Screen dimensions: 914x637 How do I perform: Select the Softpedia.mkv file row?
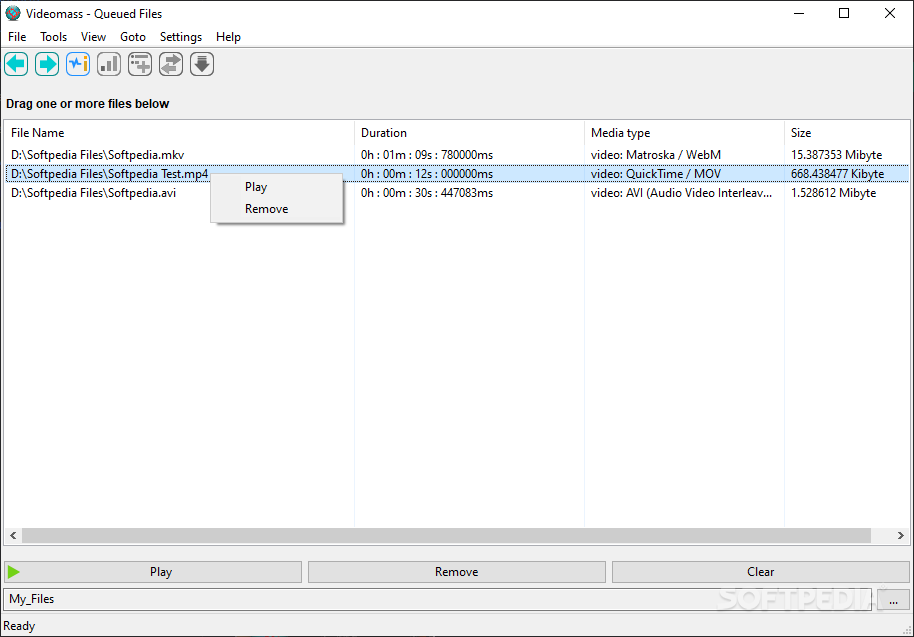(456, 155)
